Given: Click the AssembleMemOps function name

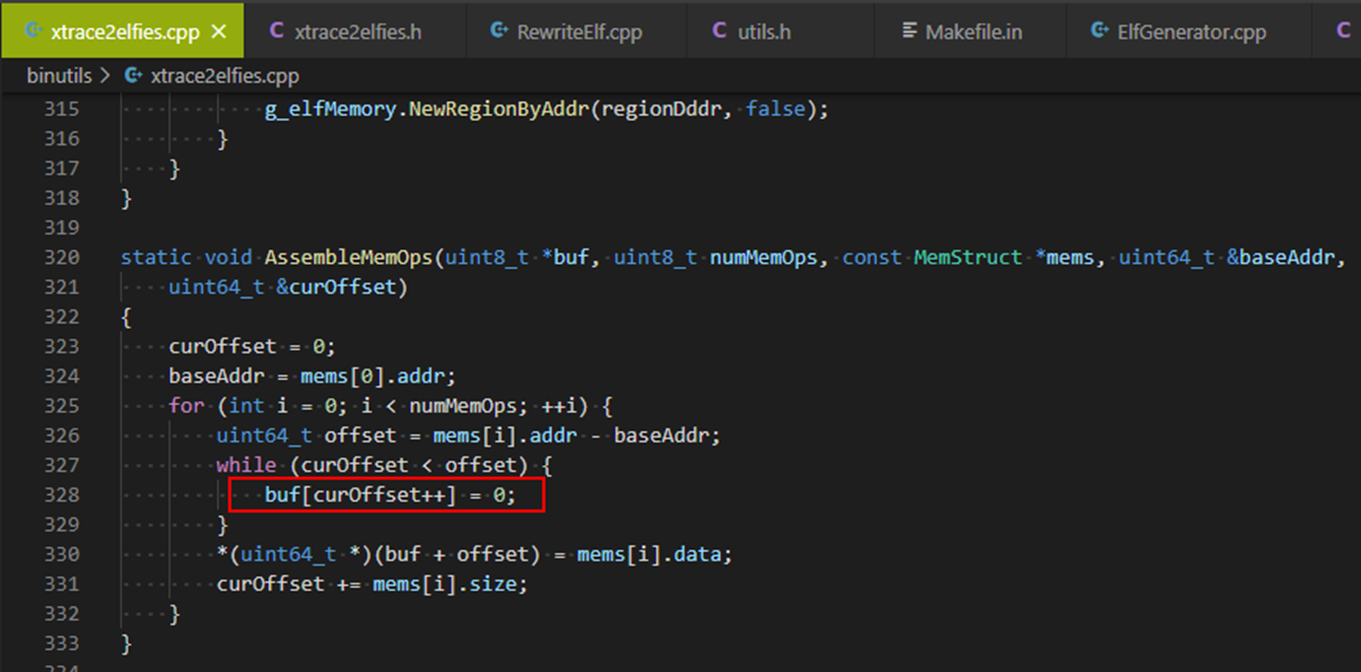Looking at the screenshot, I should (349, 257).
